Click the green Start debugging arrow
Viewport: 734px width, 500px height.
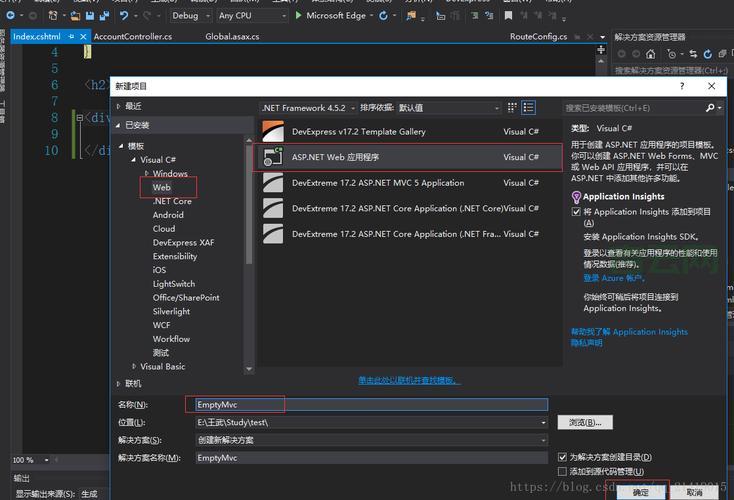298,16
